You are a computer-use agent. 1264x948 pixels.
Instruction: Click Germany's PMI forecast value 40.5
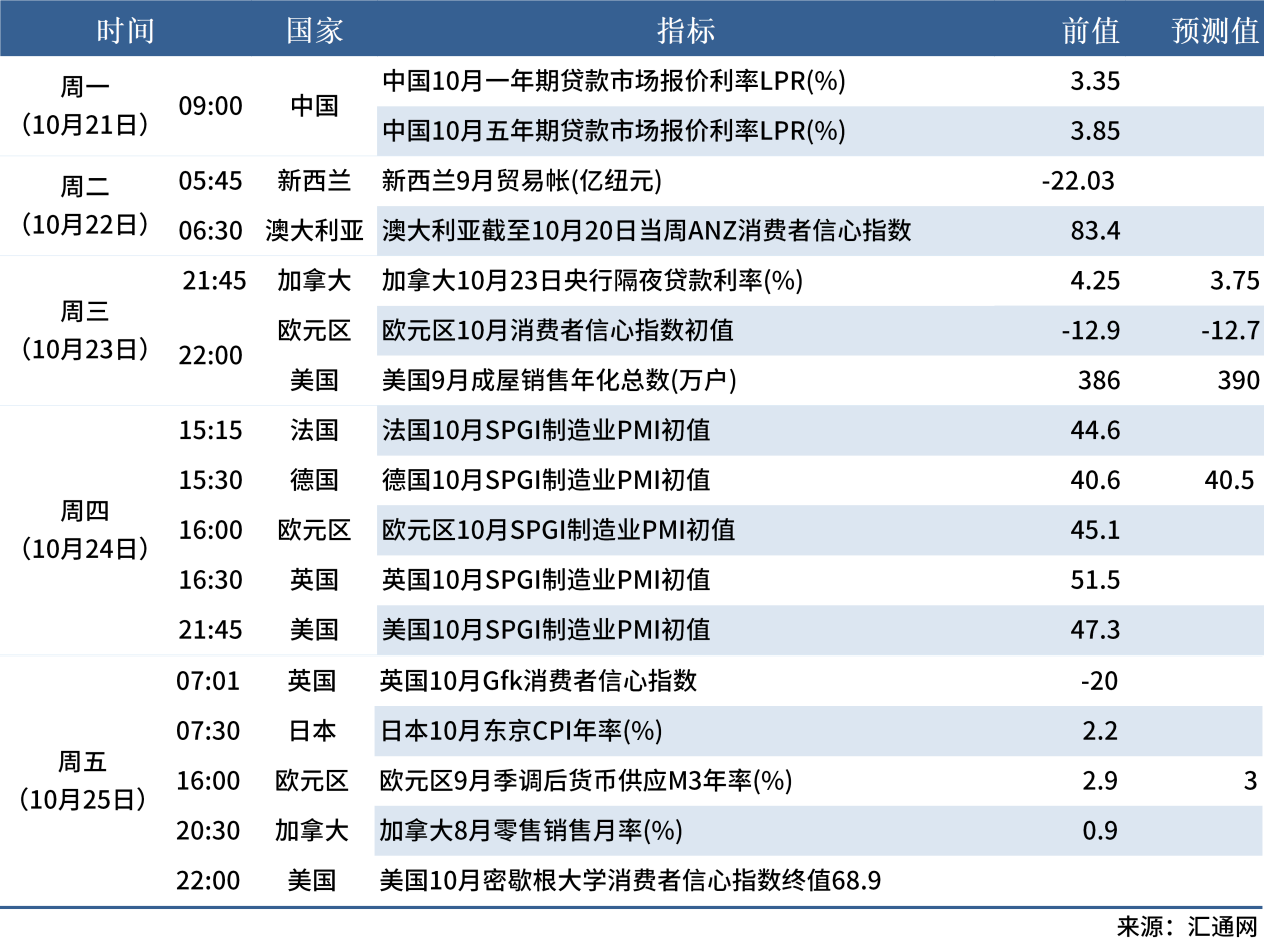tap(1232, 480)
